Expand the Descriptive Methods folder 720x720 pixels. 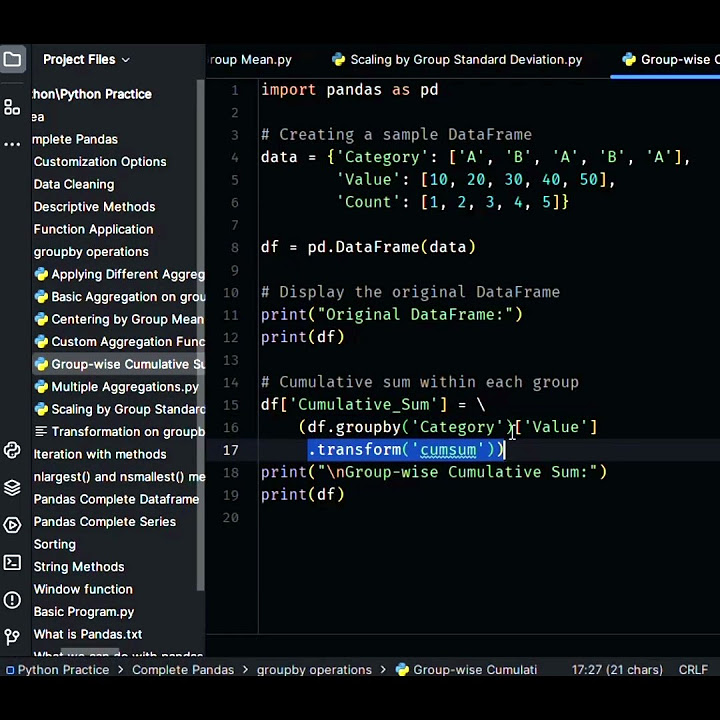coord(94,207)
